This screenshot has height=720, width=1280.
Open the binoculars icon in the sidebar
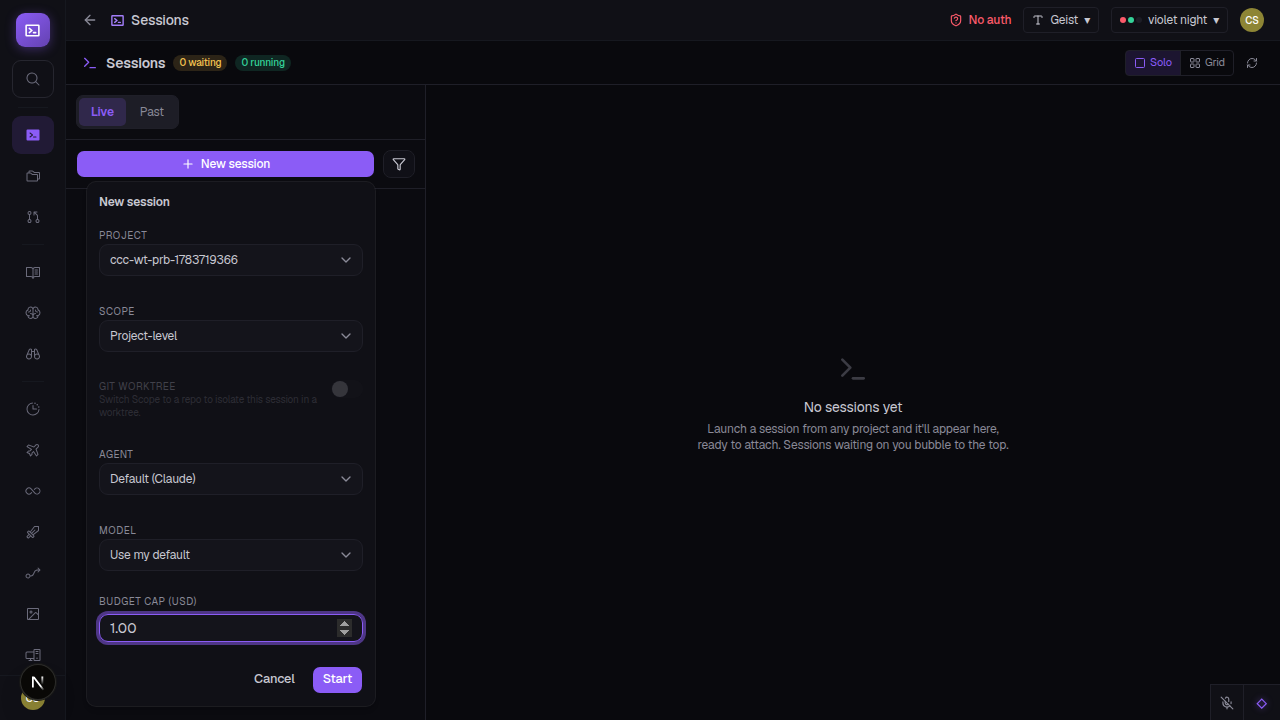click(x=33, y=354)
